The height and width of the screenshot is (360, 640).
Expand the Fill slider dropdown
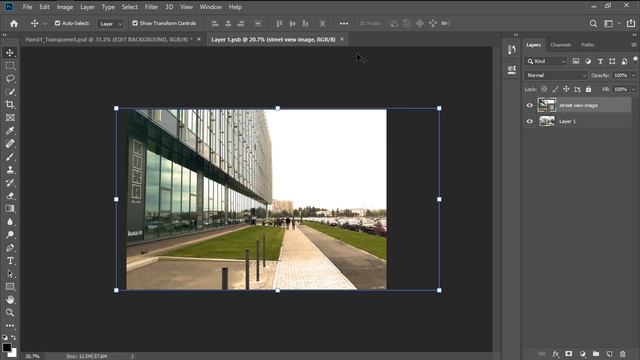tap(633, 89)
